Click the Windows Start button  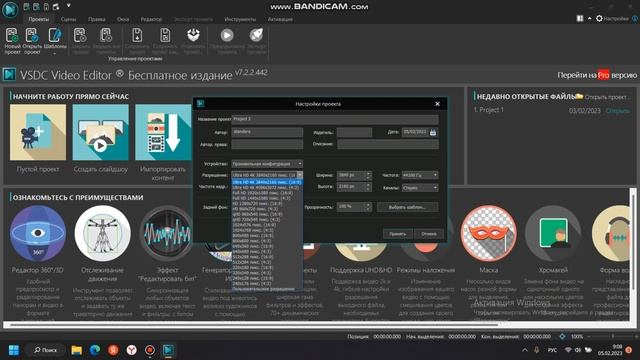[13, 350]
